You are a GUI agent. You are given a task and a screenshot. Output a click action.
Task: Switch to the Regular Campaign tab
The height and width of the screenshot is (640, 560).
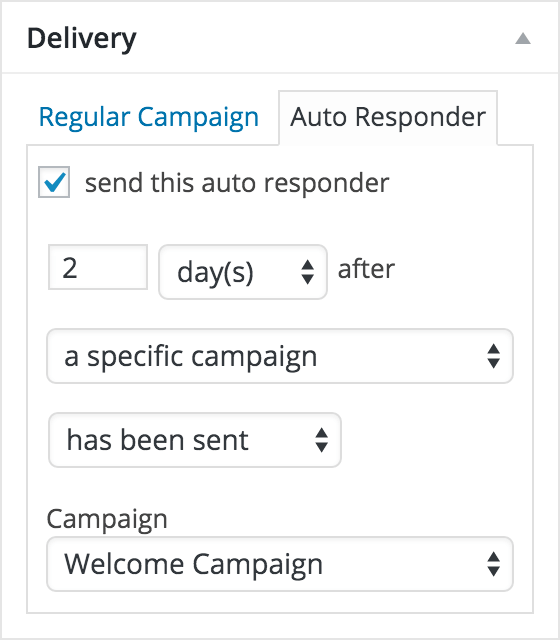[149, 118]
